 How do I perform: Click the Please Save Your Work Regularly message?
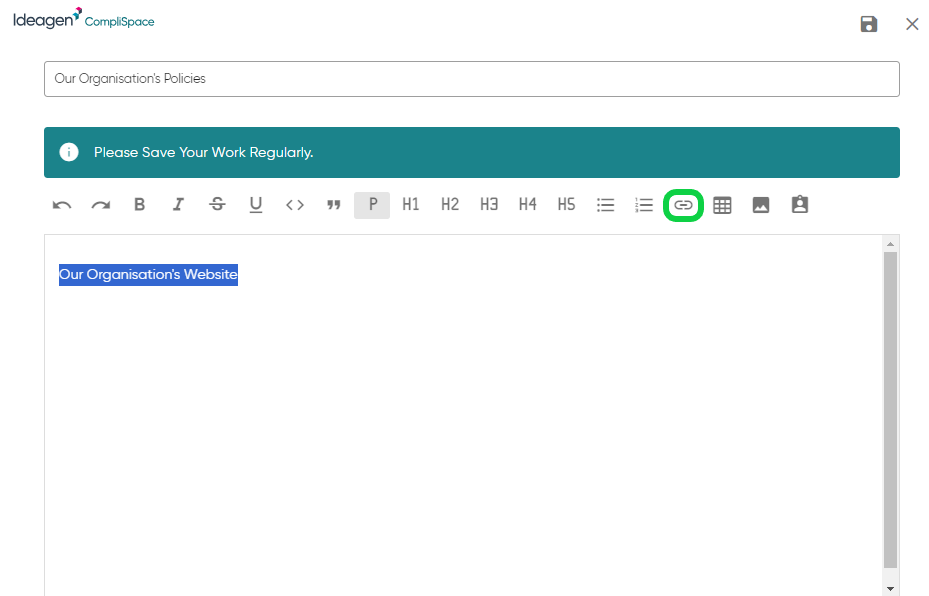tap(204, 152)
